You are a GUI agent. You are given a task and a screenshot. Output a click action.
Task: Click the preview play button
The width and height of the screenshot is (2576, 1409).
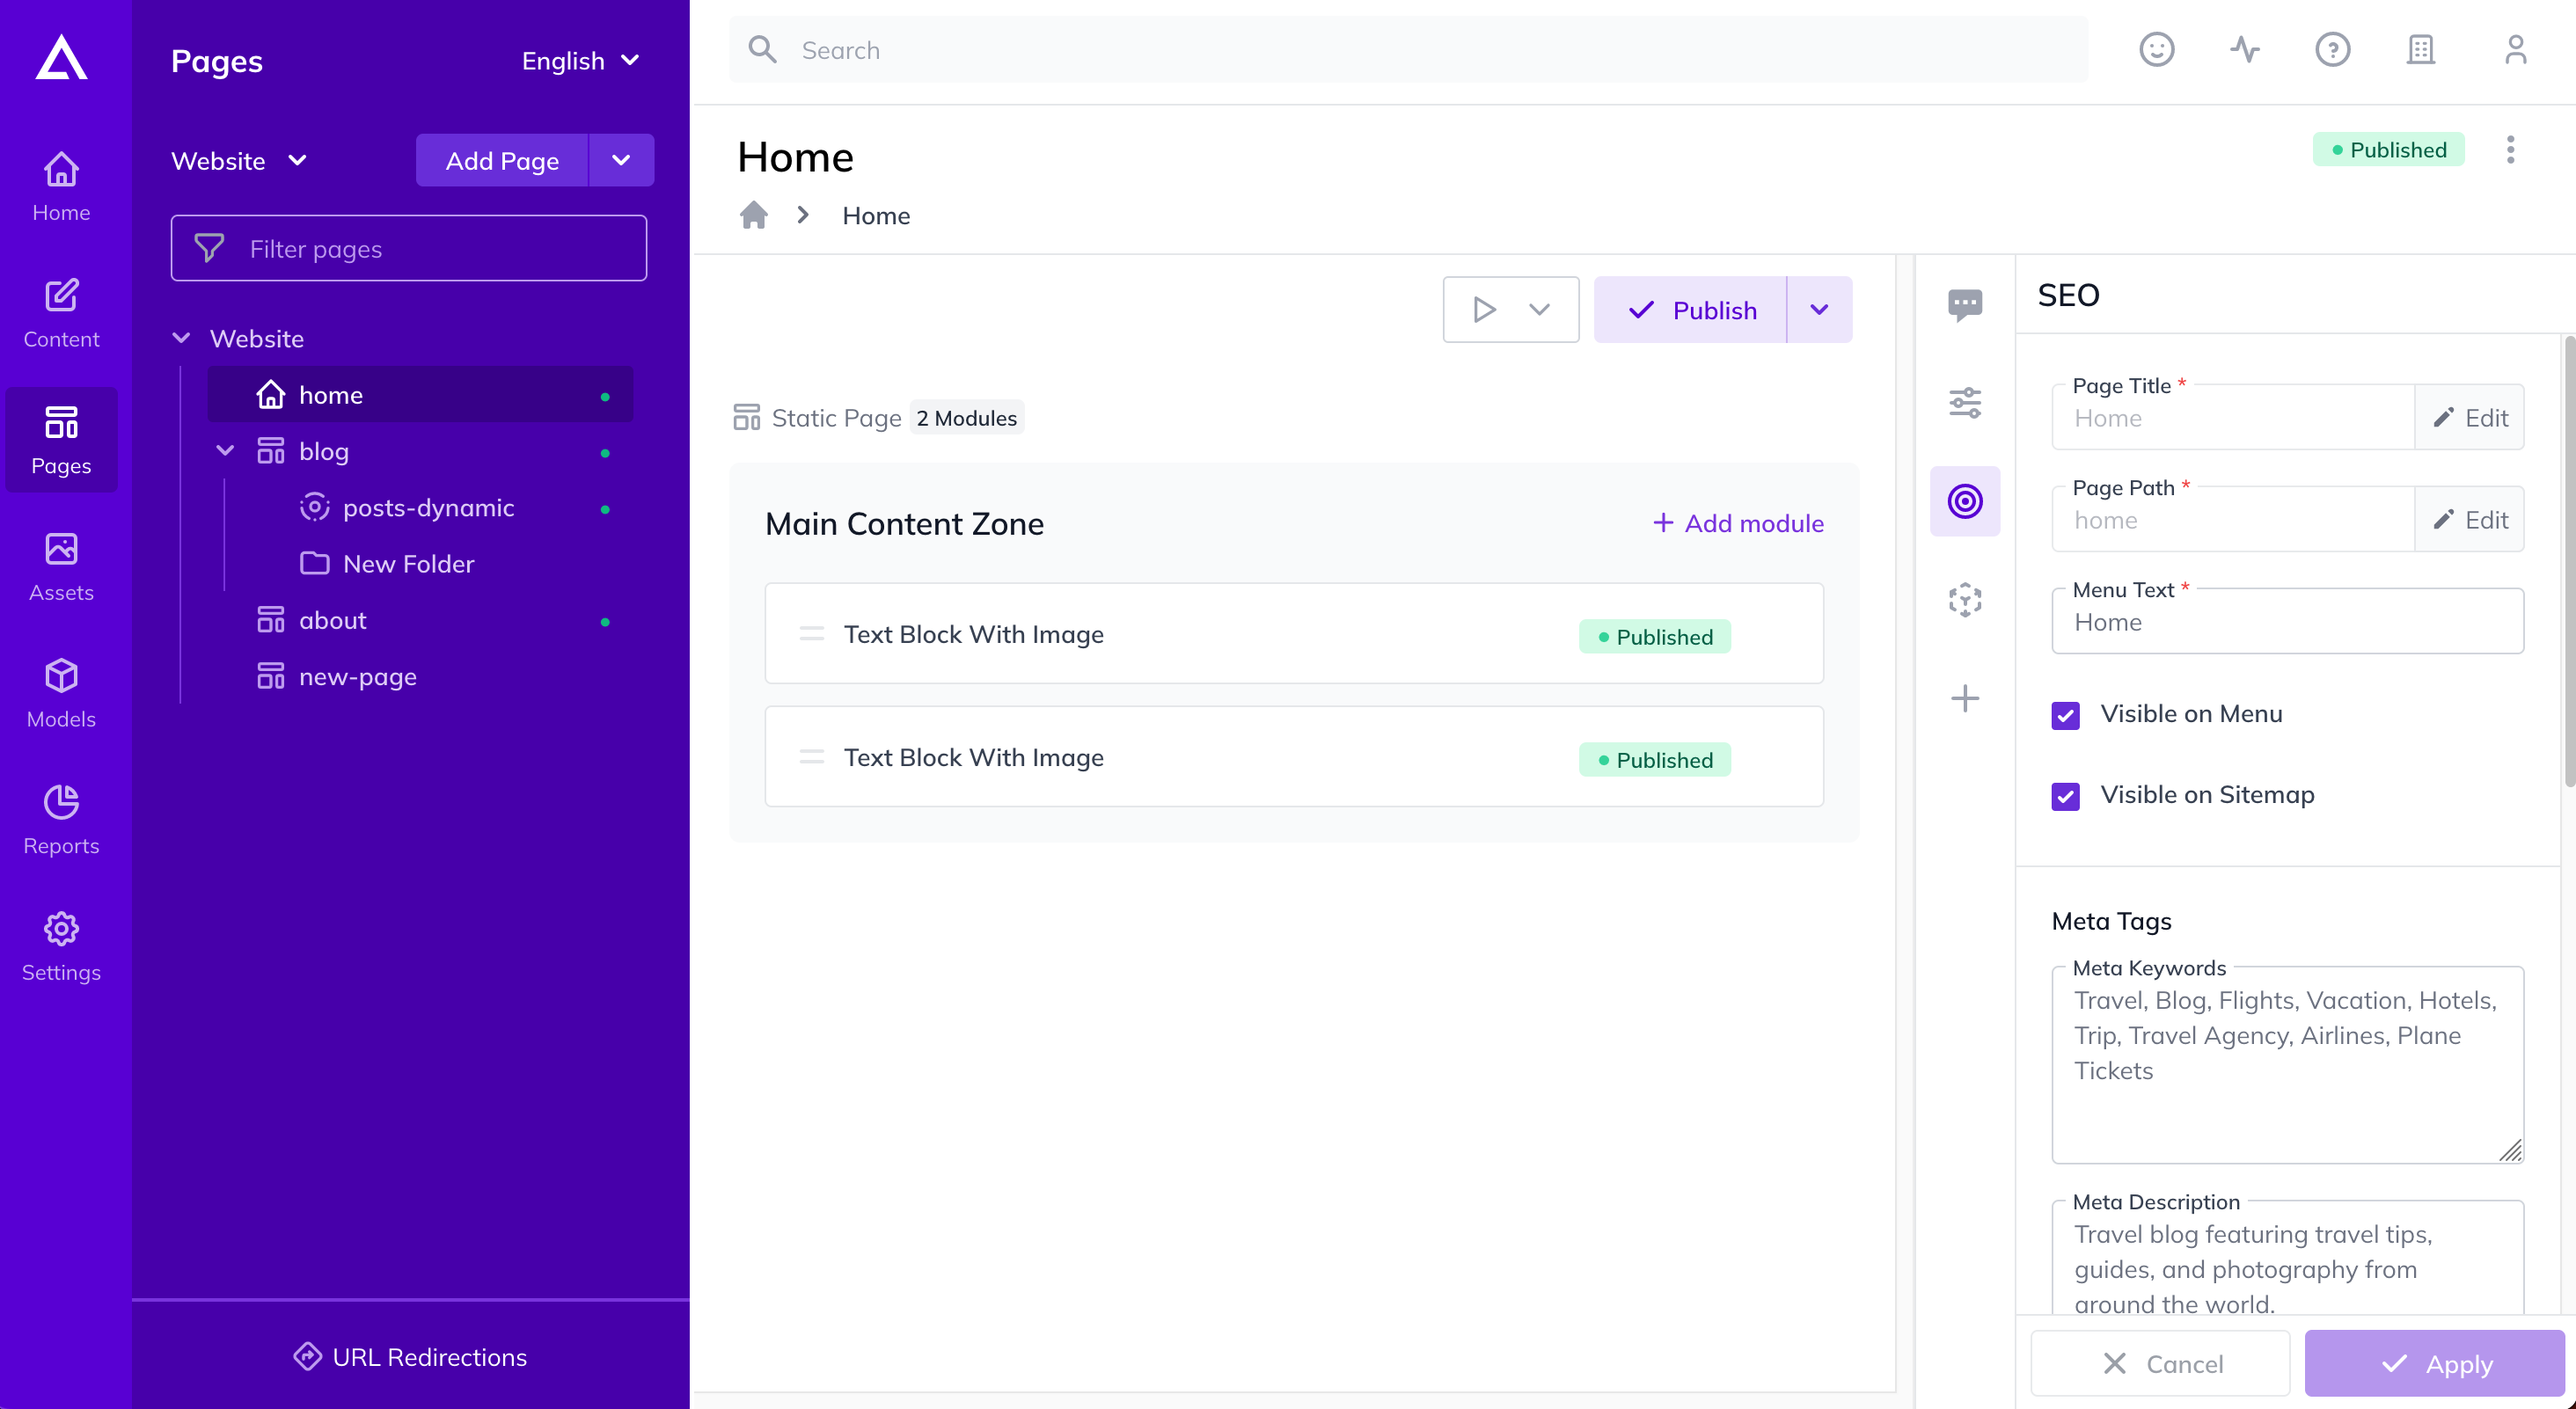(1484, 310)
